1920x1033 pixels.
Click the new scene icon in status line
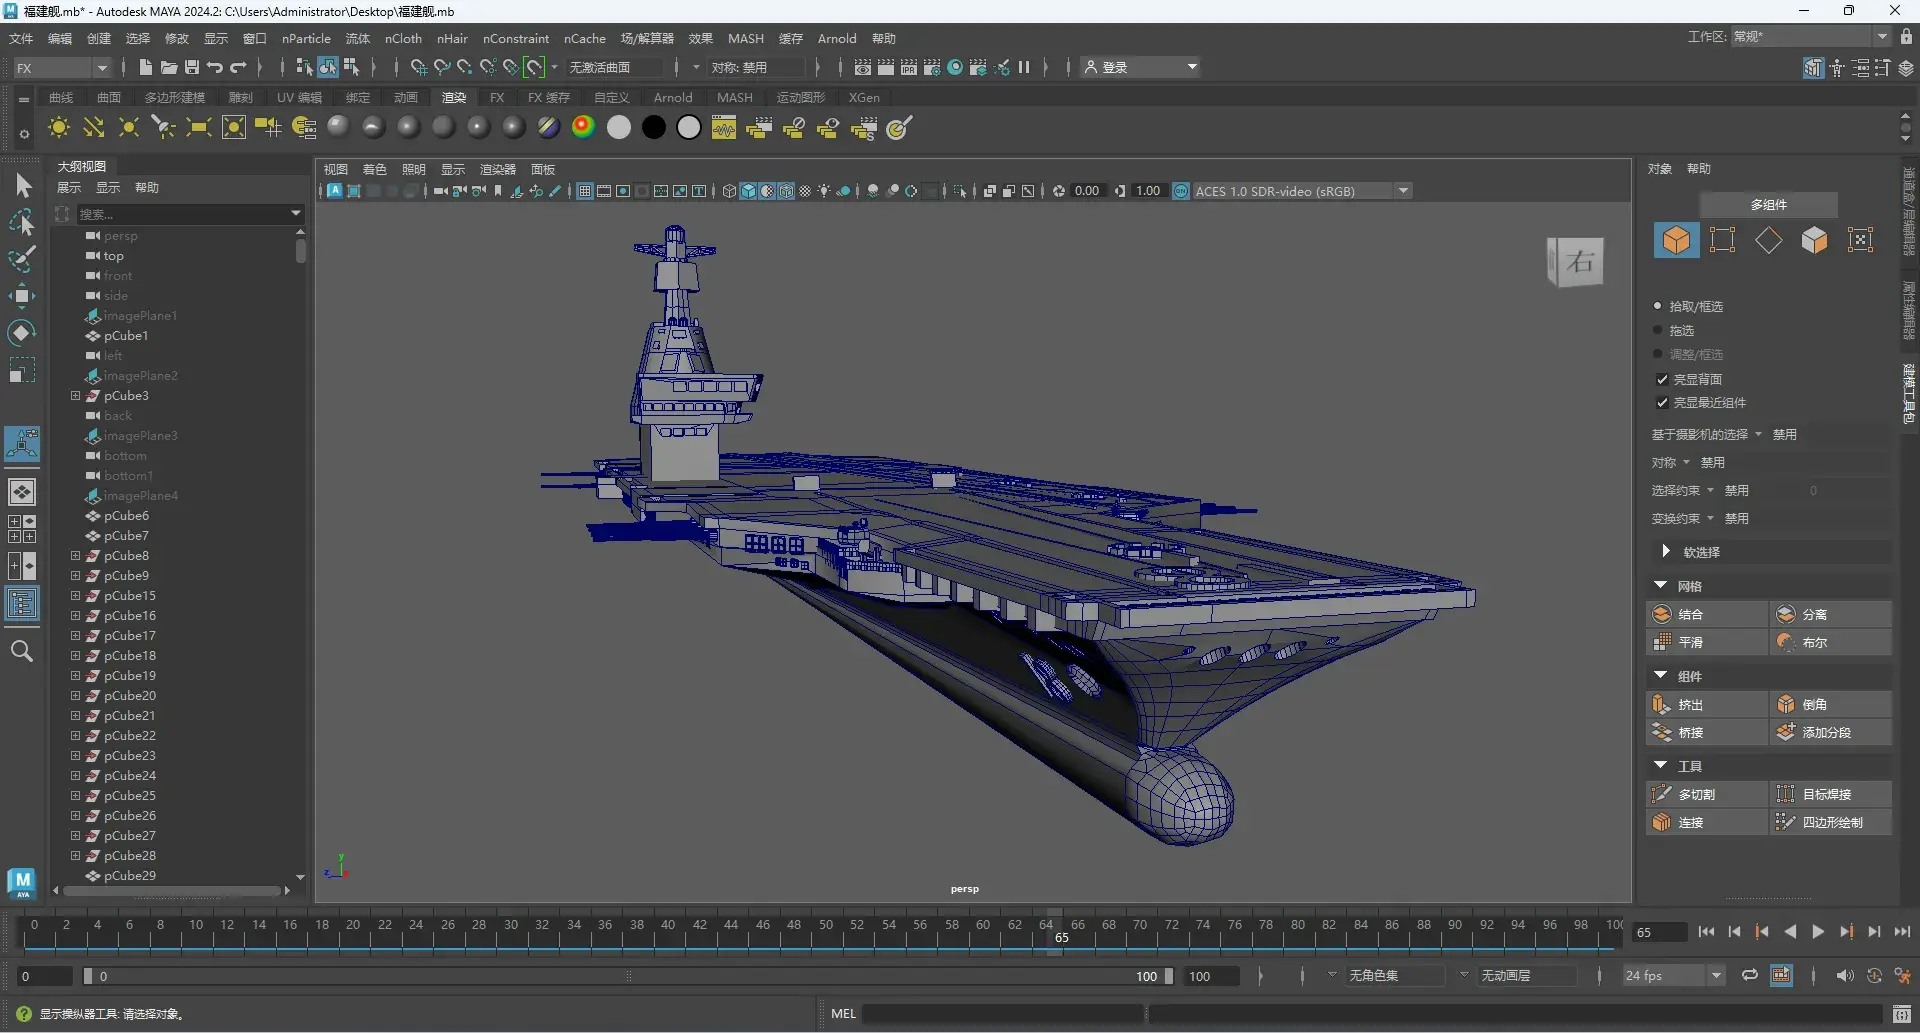pyautogui.click(x=146, y=67)
